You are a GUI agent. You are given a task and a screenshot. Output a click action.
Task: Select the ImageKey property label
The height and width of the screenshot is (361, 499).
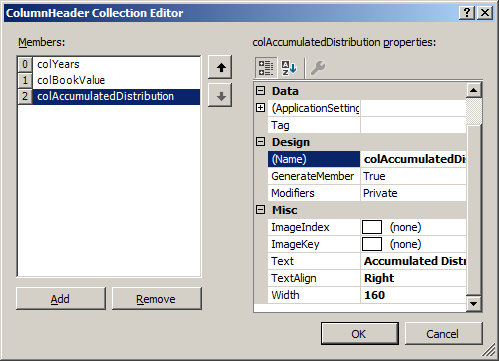(x=314, y=244)
